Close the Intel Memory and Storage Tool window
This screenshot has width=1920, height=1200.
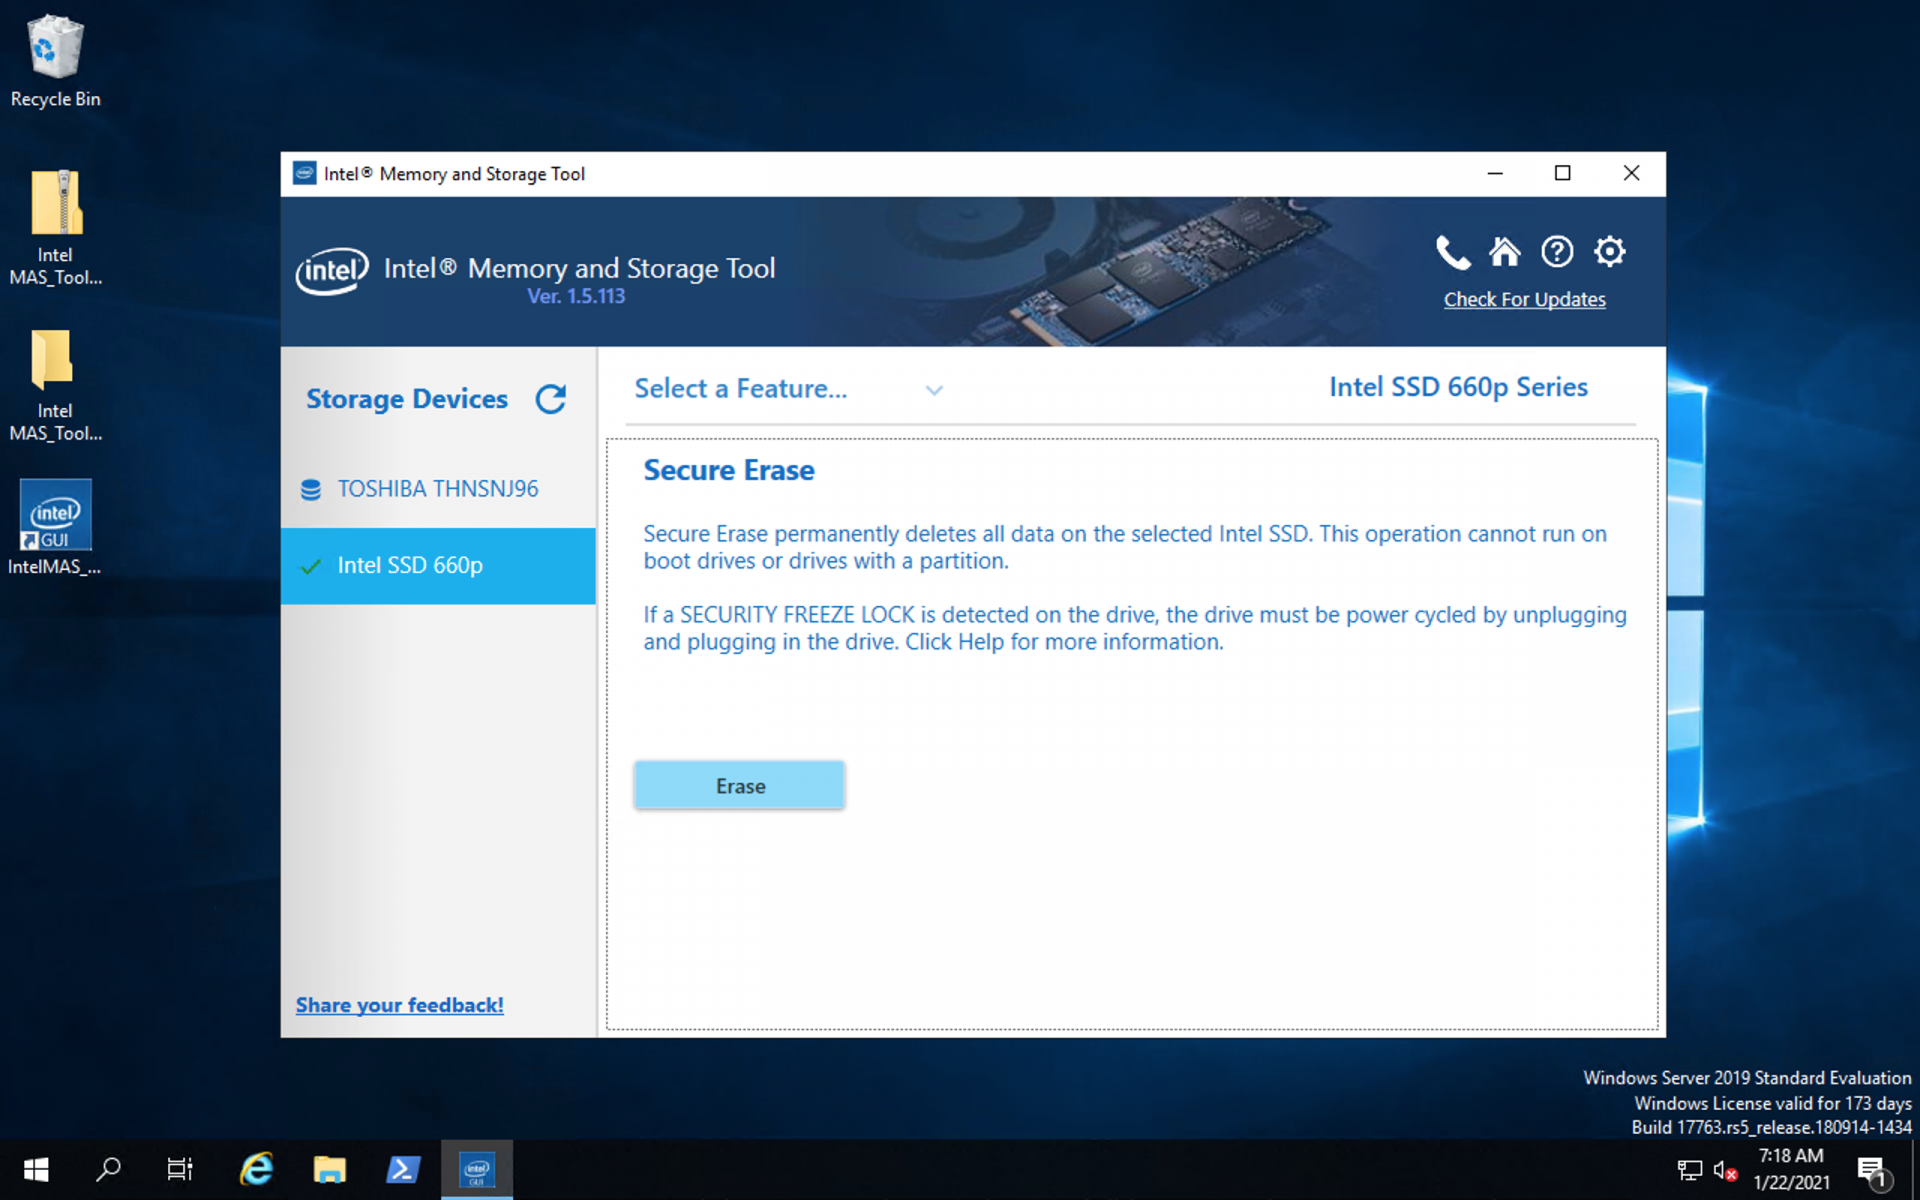coord(1631,174)
